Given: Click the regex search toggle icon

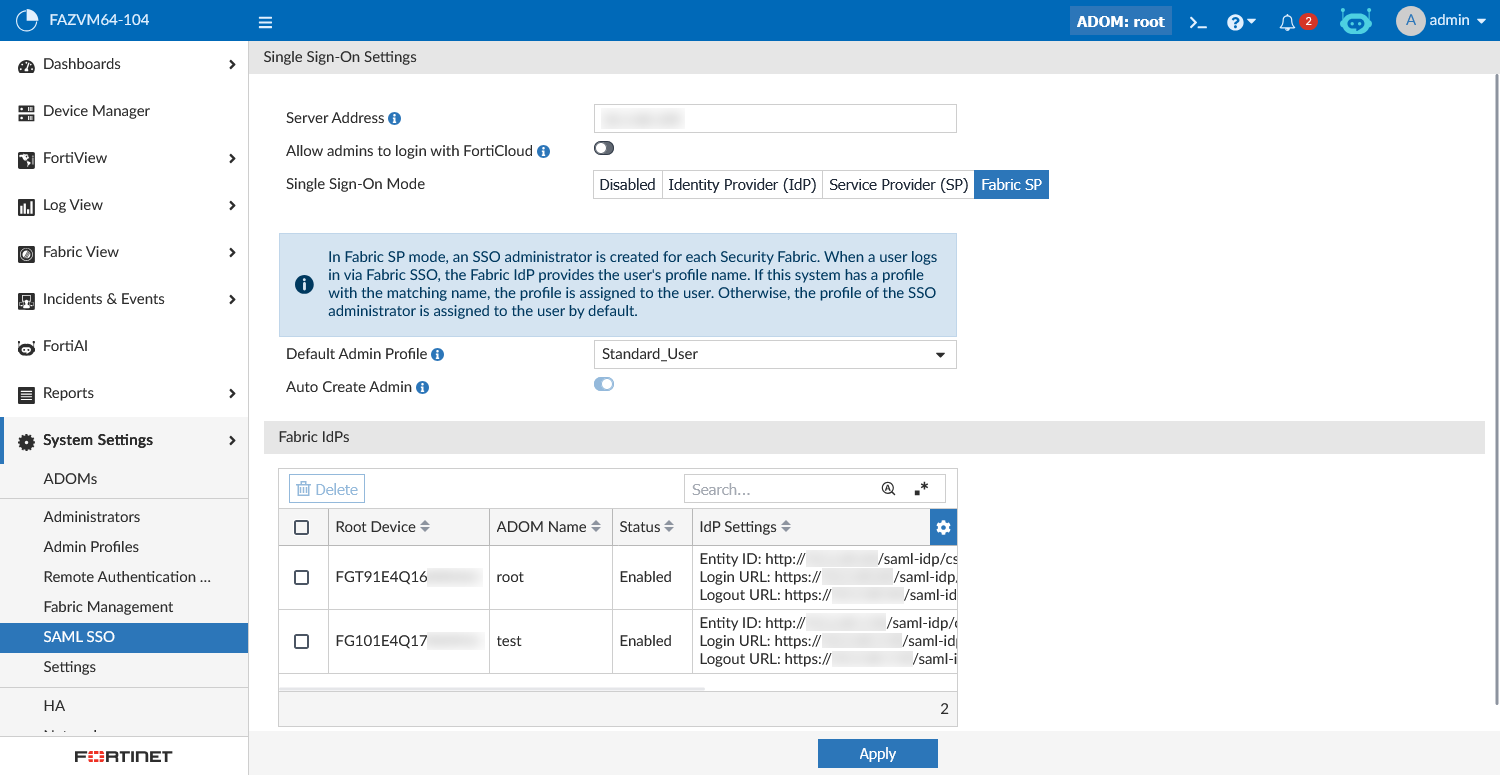Looking at the screenshot, I should coord(922,489).
